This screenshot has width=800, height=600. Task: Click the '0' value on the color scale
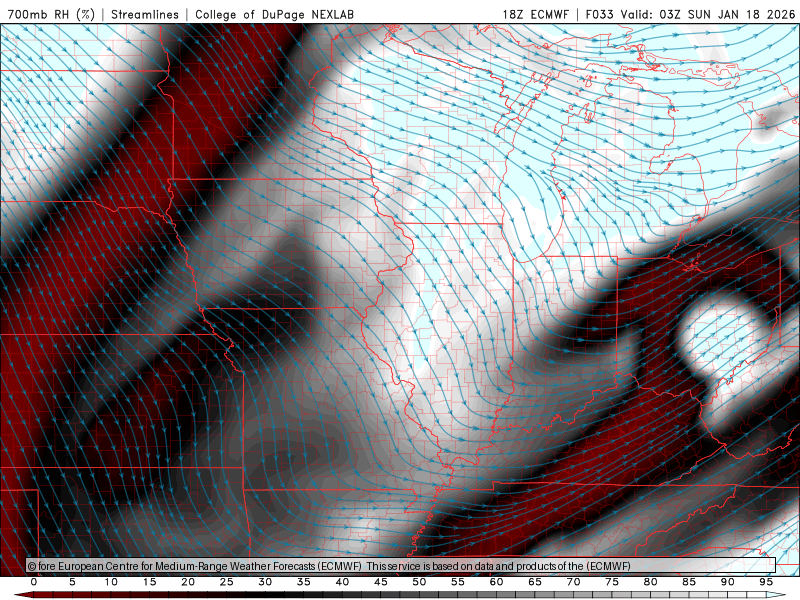[x=34, y=582]
